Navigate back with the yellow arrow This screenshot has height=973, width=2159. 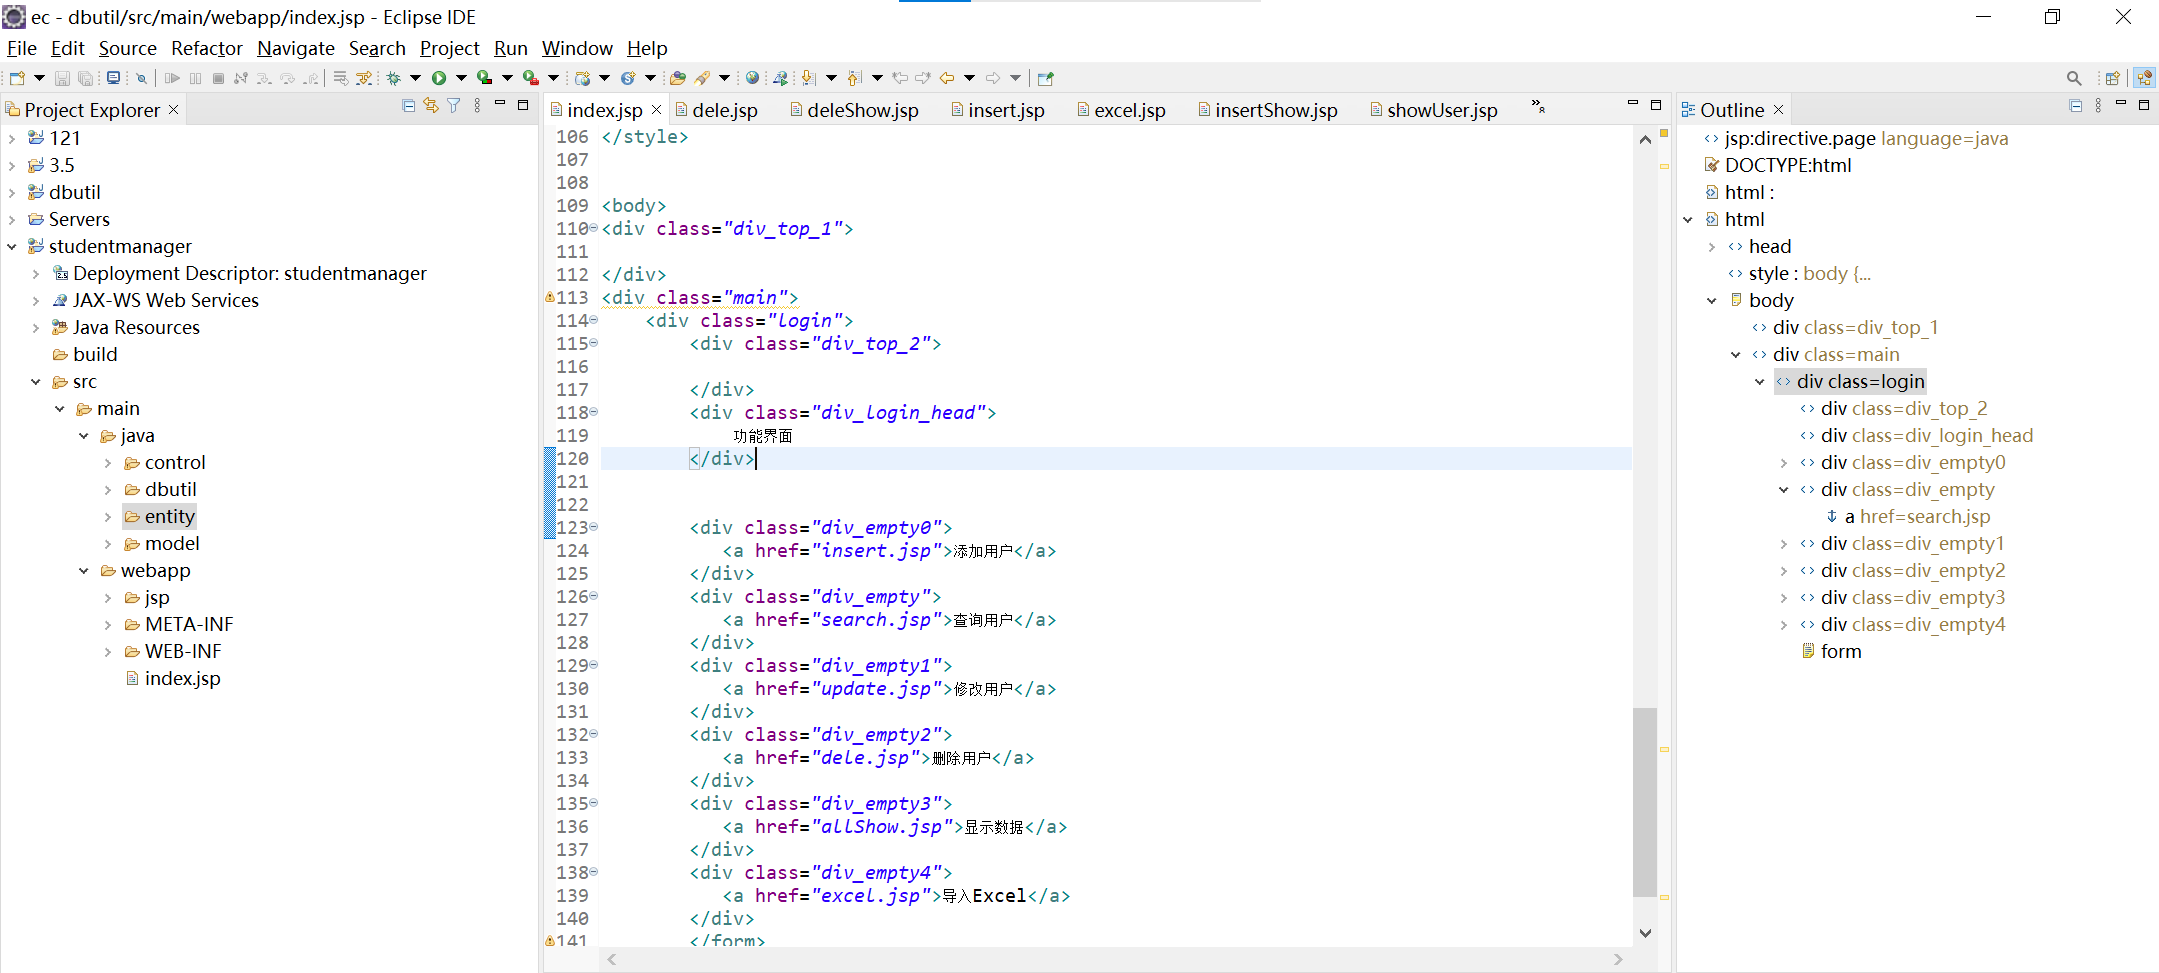[x=947, y=78]
